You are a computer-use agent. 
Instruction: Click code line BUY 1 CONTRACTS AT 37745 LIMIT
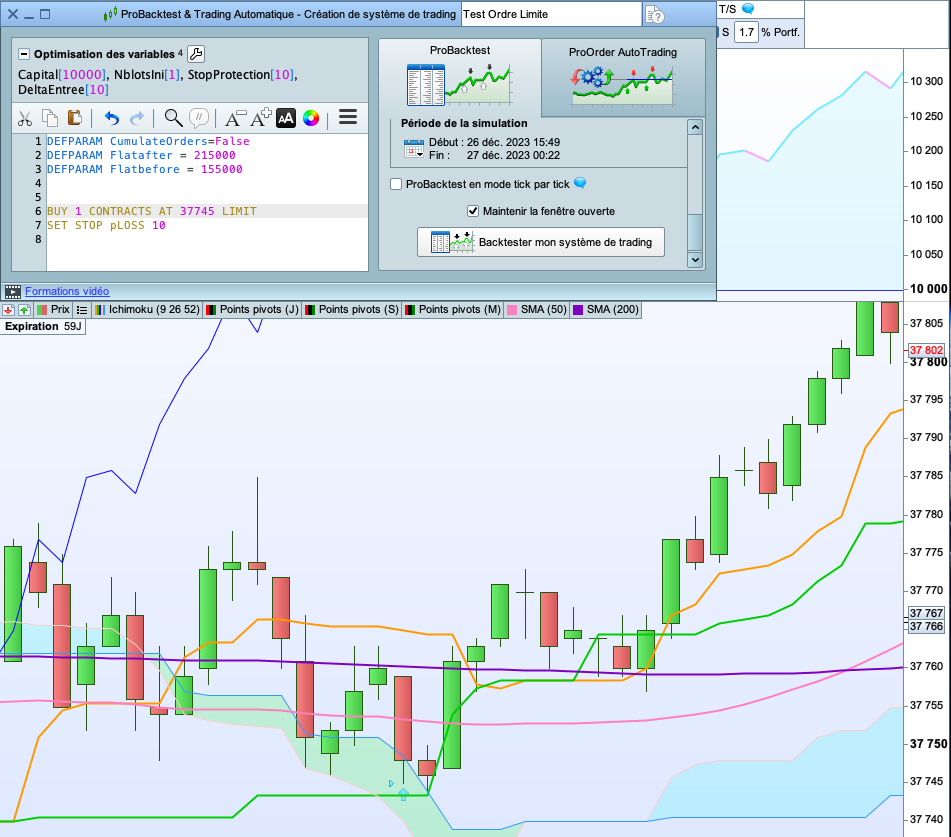pos(152,211)
